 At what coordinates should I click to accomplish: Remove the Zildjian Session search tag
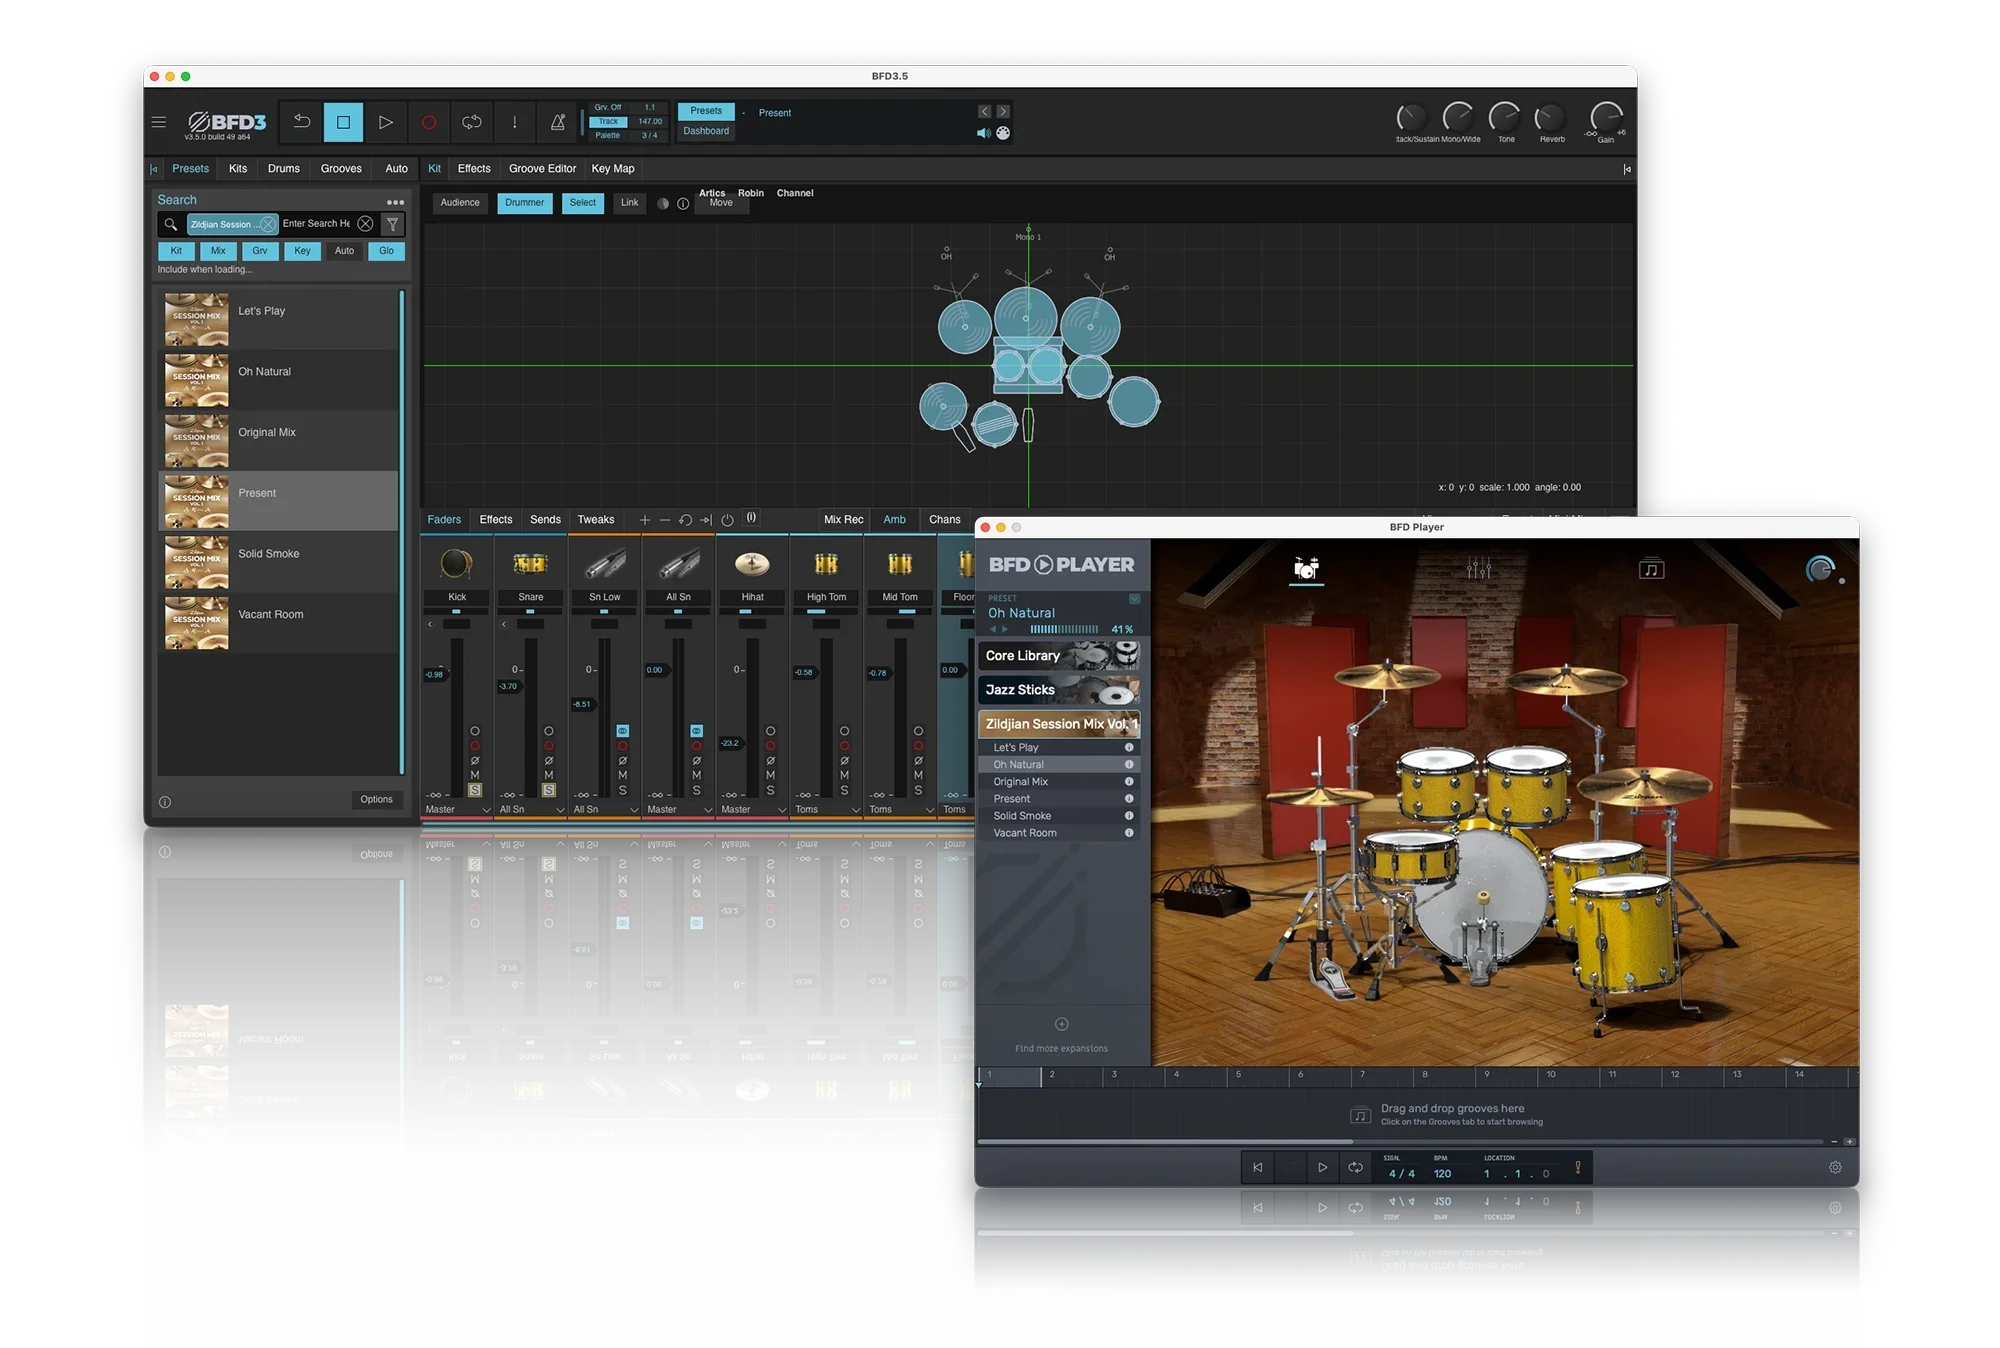pyautogui.click(x=268, y=225)
